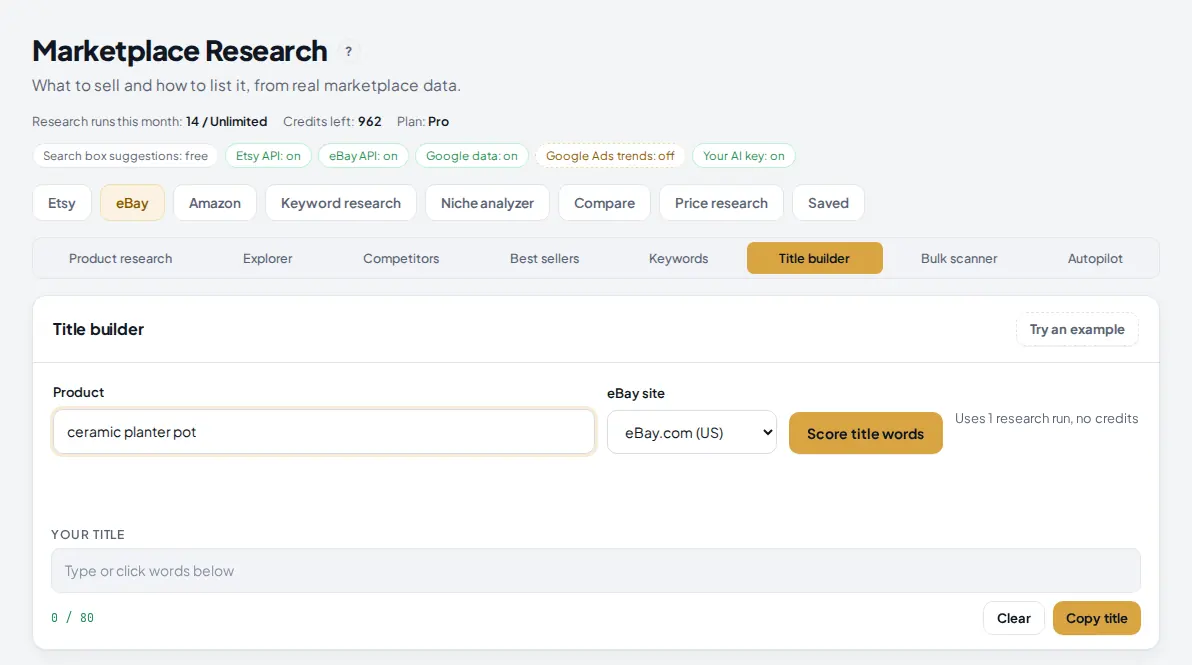Viewport: 1192px width, 665px height.
Task: Toggle the Google Ads trends: off chip
Action: pos(610,156)
